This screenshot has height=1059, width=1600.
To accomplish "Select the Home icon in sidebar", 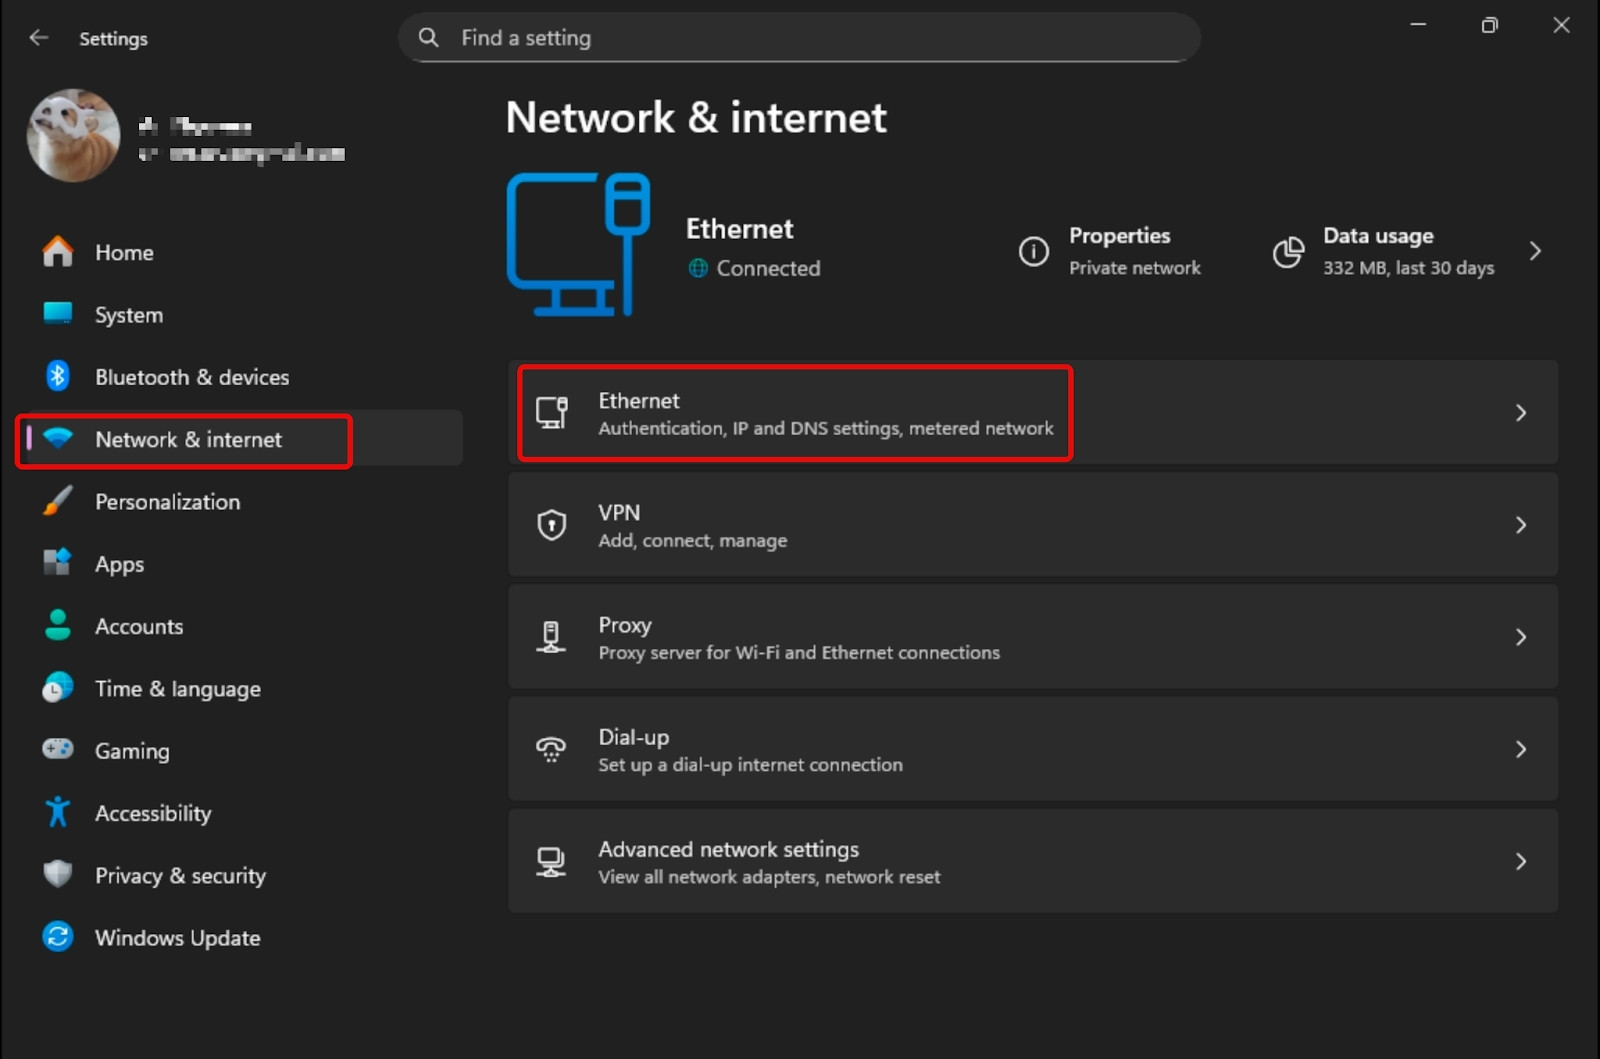I will point(58,252).
